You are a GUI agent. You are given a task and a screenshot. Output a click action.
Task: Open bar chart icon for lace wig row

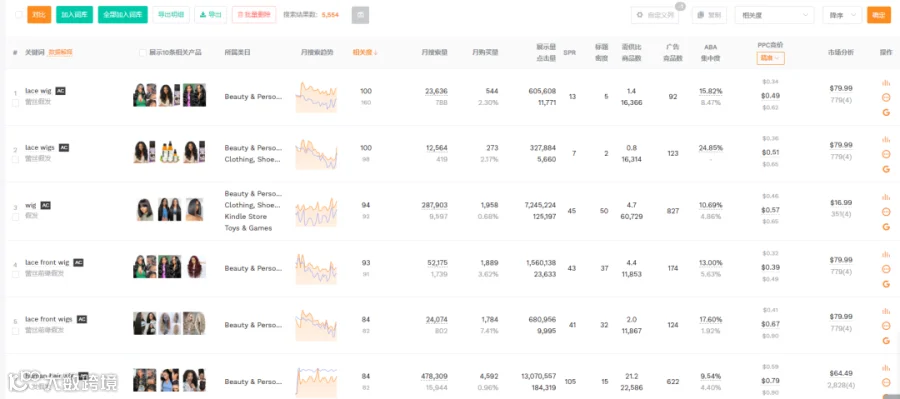[x=886, y=83]
